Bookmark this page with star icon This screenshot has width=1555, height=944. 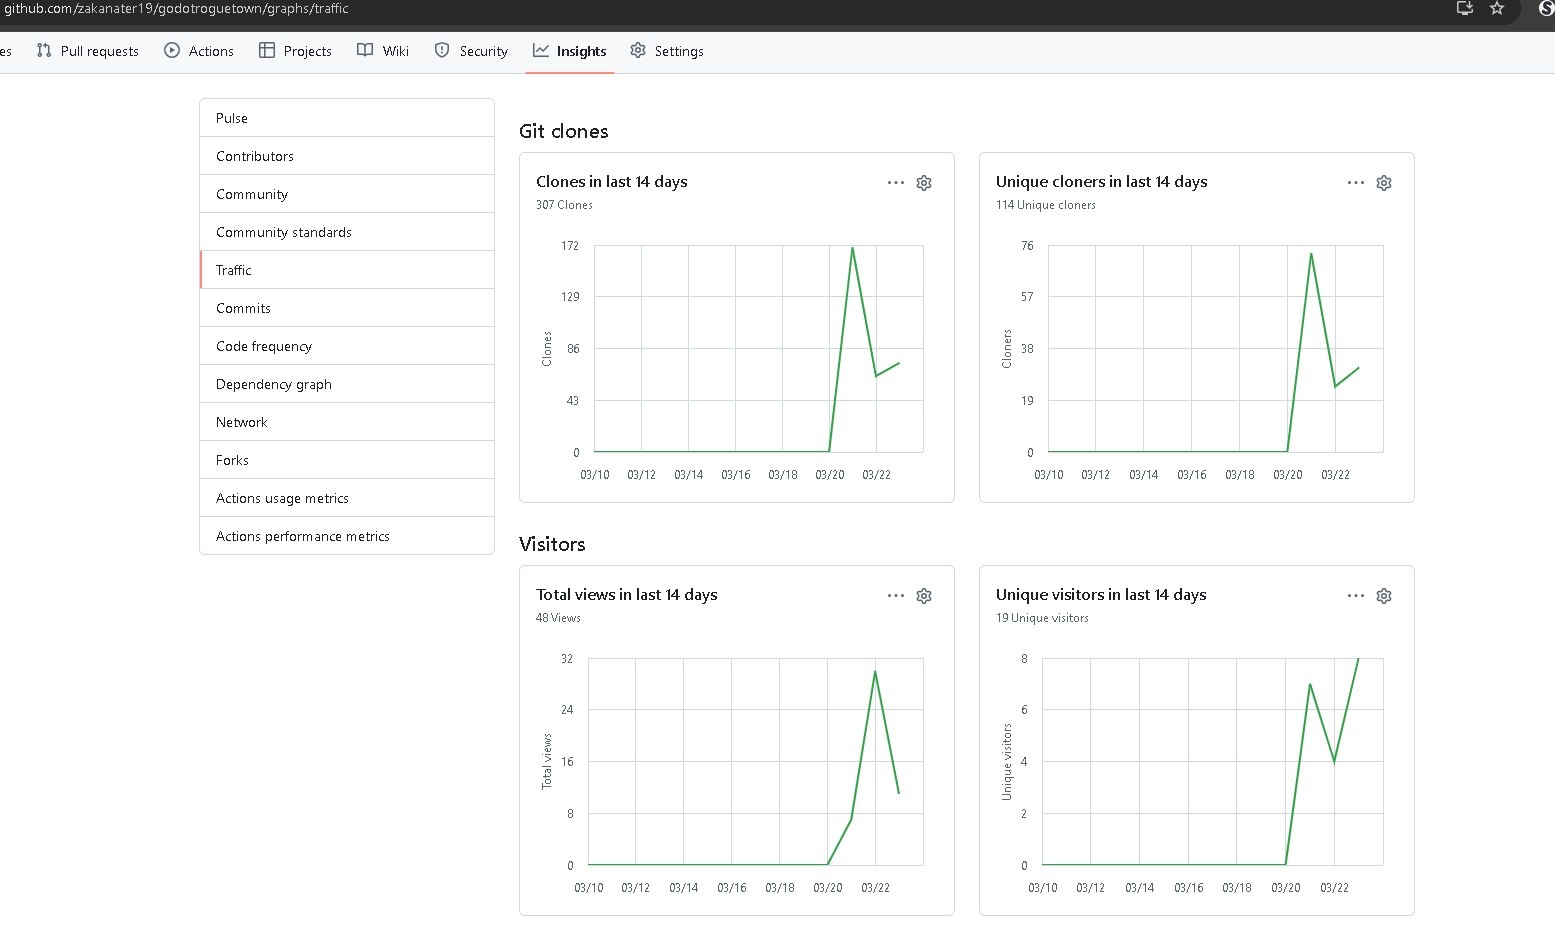1497,8
